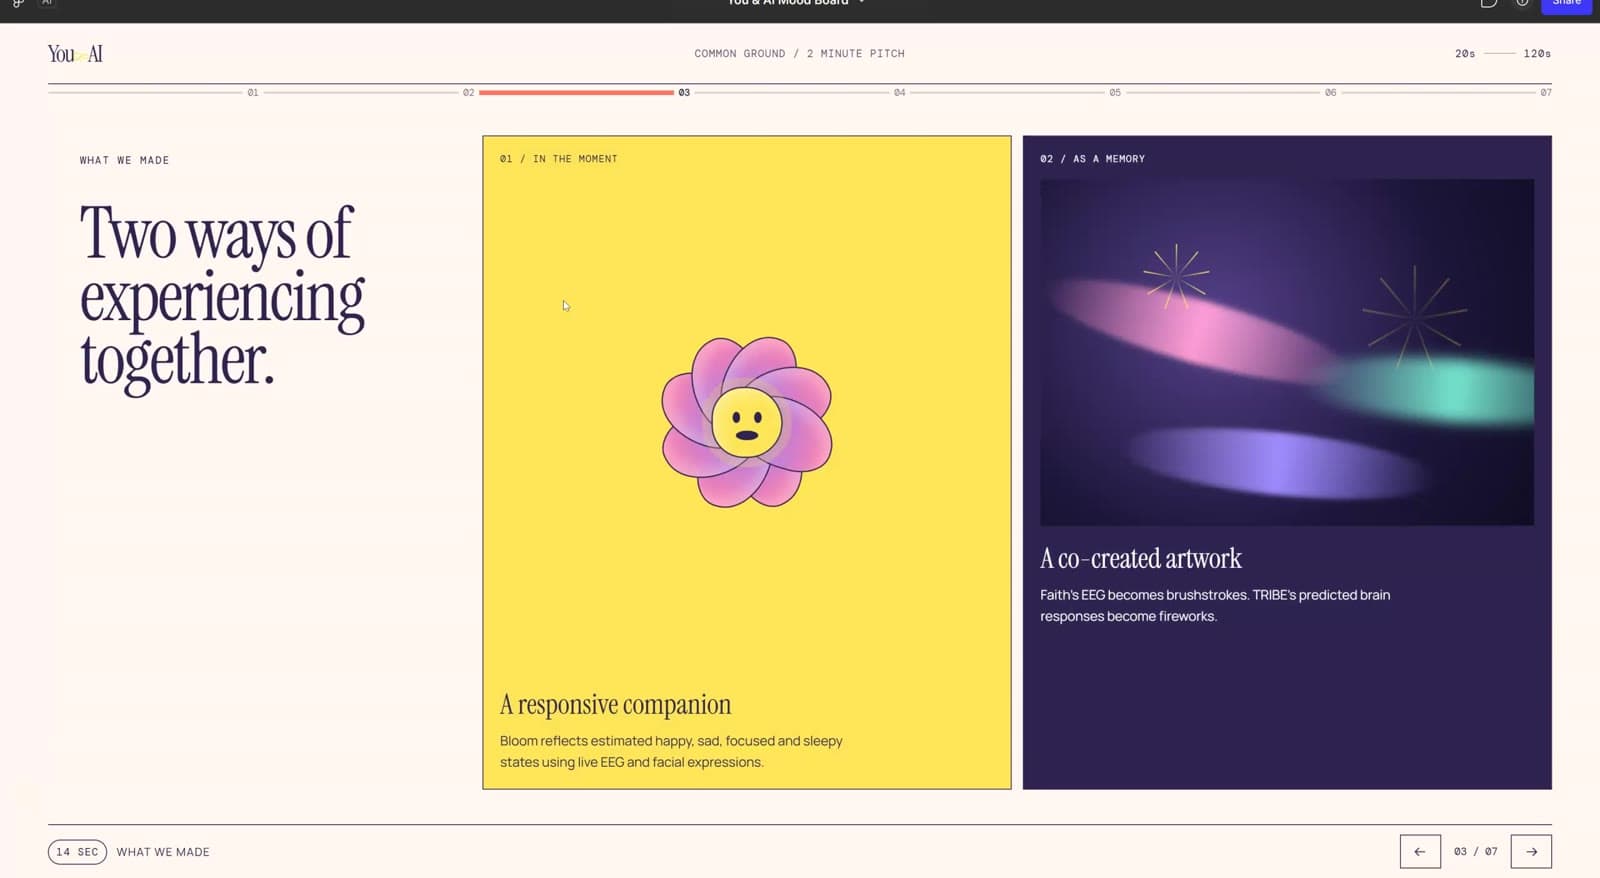
Task: Select the active step 03 marker
Action: 684,92
